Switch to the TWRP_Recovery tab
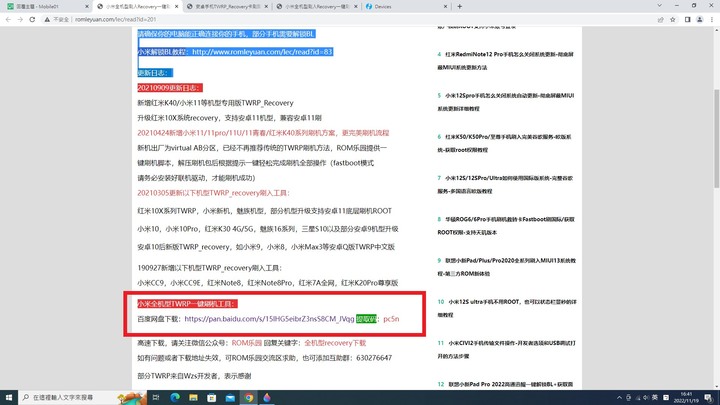This screenshot has height=405, width=720. [x=228, y=6]
